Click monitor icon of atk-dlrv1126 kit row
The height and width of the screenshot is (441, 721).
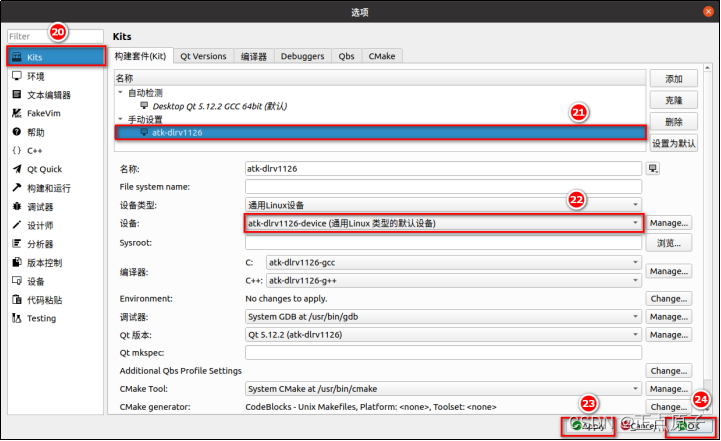144,132
